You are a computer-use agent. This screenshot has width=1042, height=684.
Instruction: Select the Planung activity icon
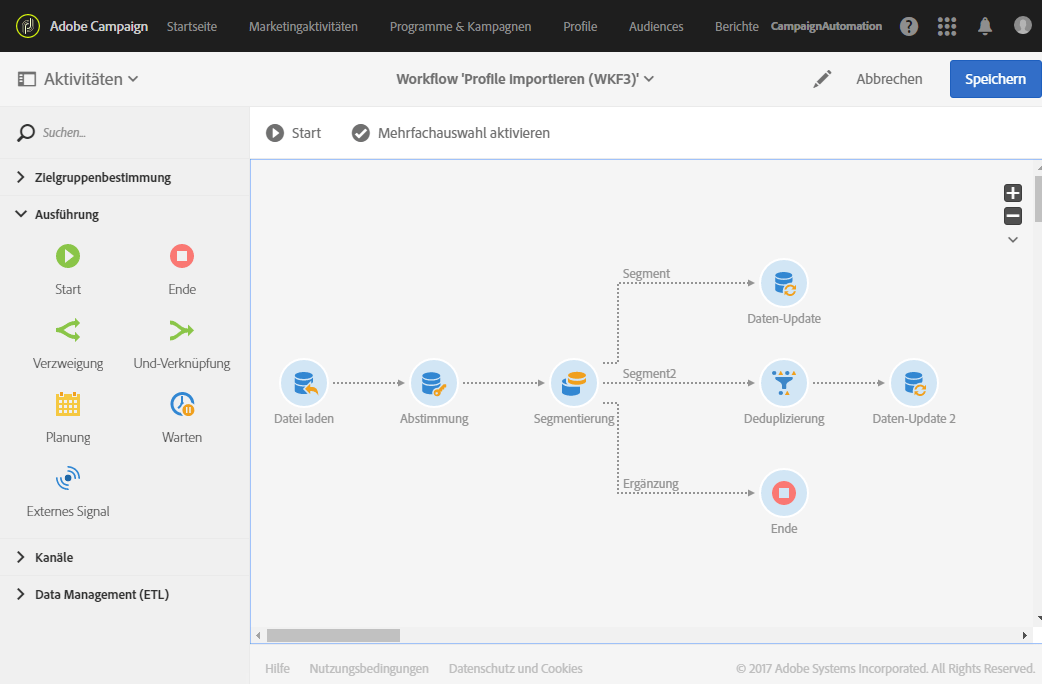pyautogui.click(x=67, y=404)
